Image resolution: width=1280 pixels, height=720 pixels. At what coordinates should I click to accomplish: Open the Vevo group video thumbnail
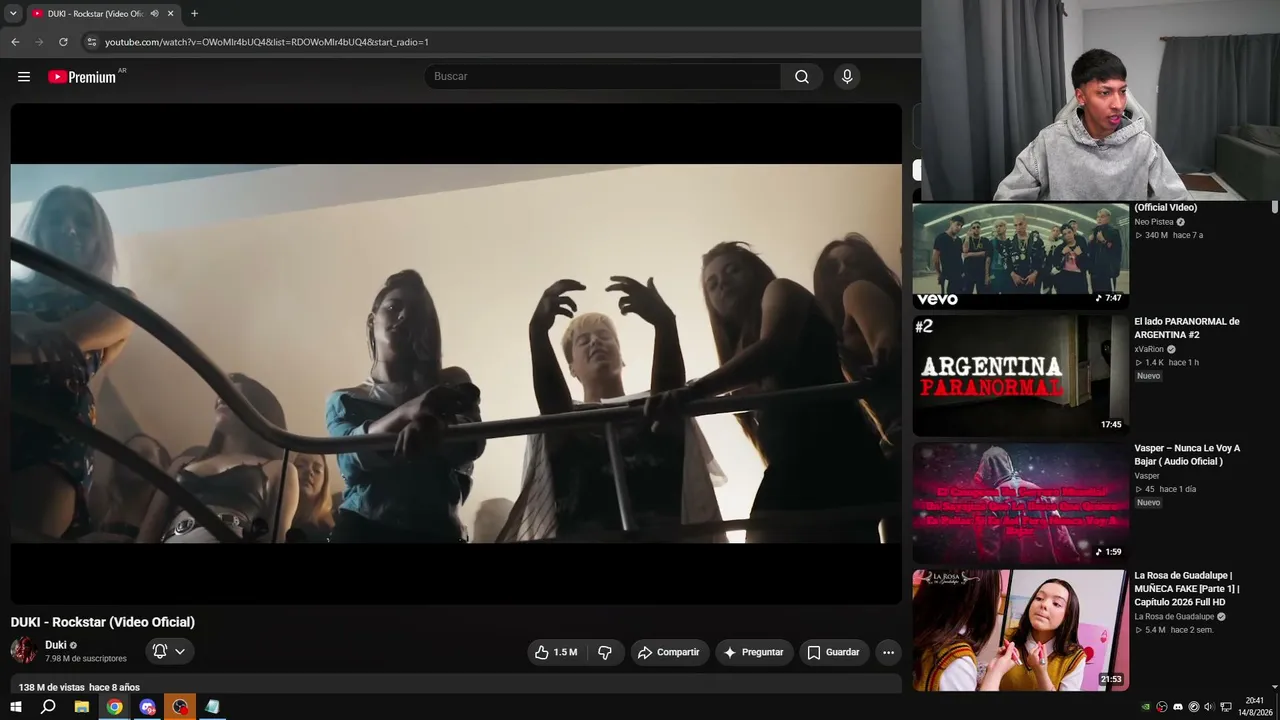tap(1020, 256)
